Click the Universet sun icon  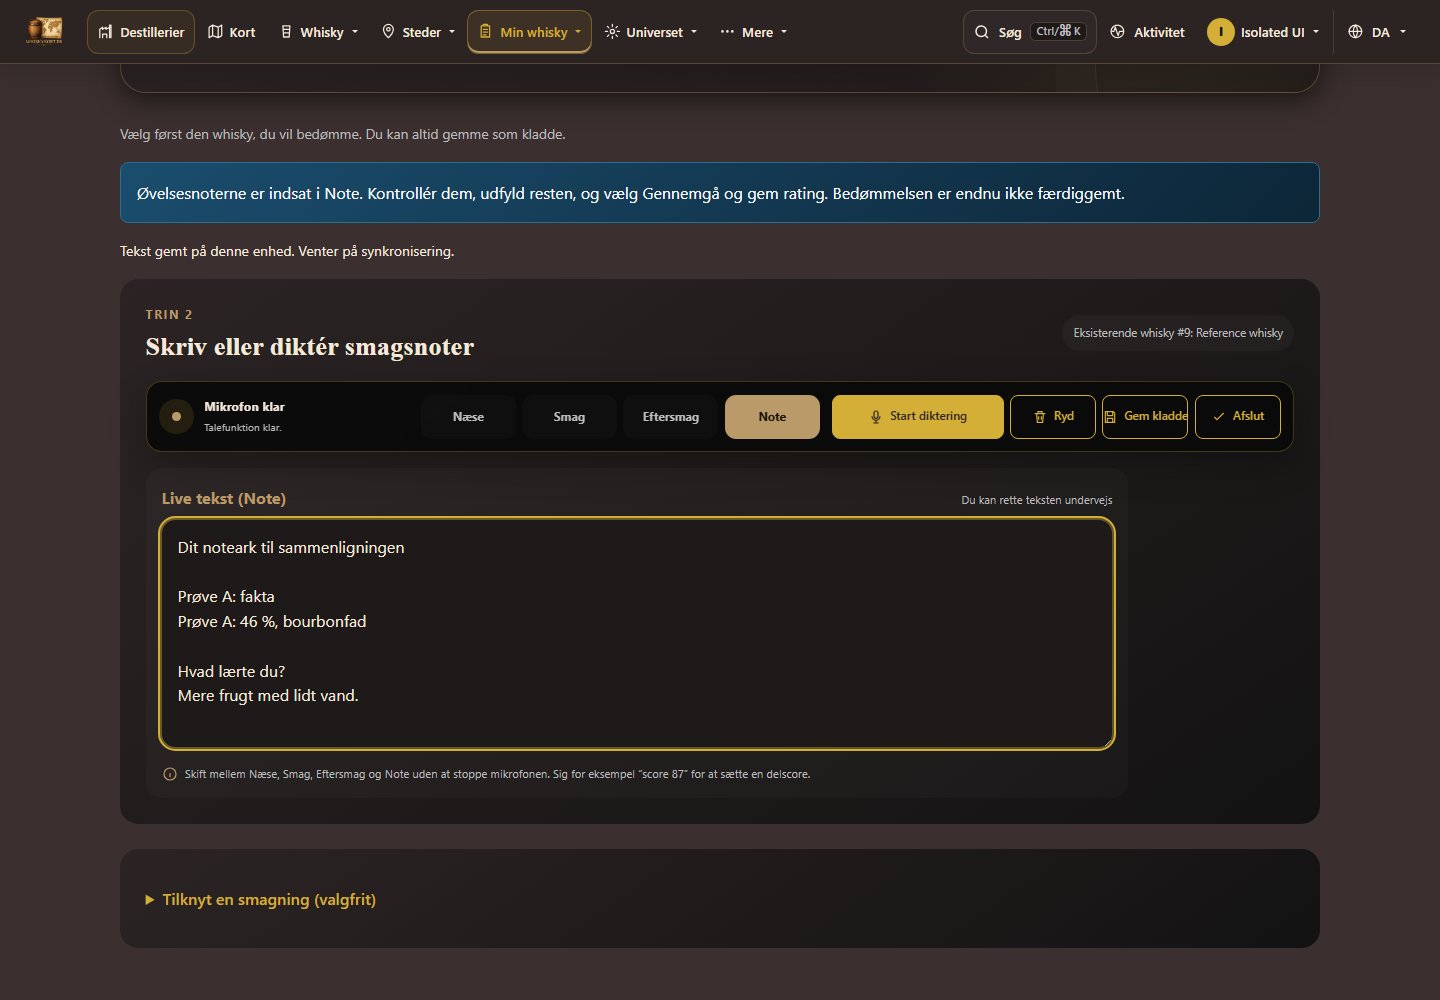pos(612,32)
